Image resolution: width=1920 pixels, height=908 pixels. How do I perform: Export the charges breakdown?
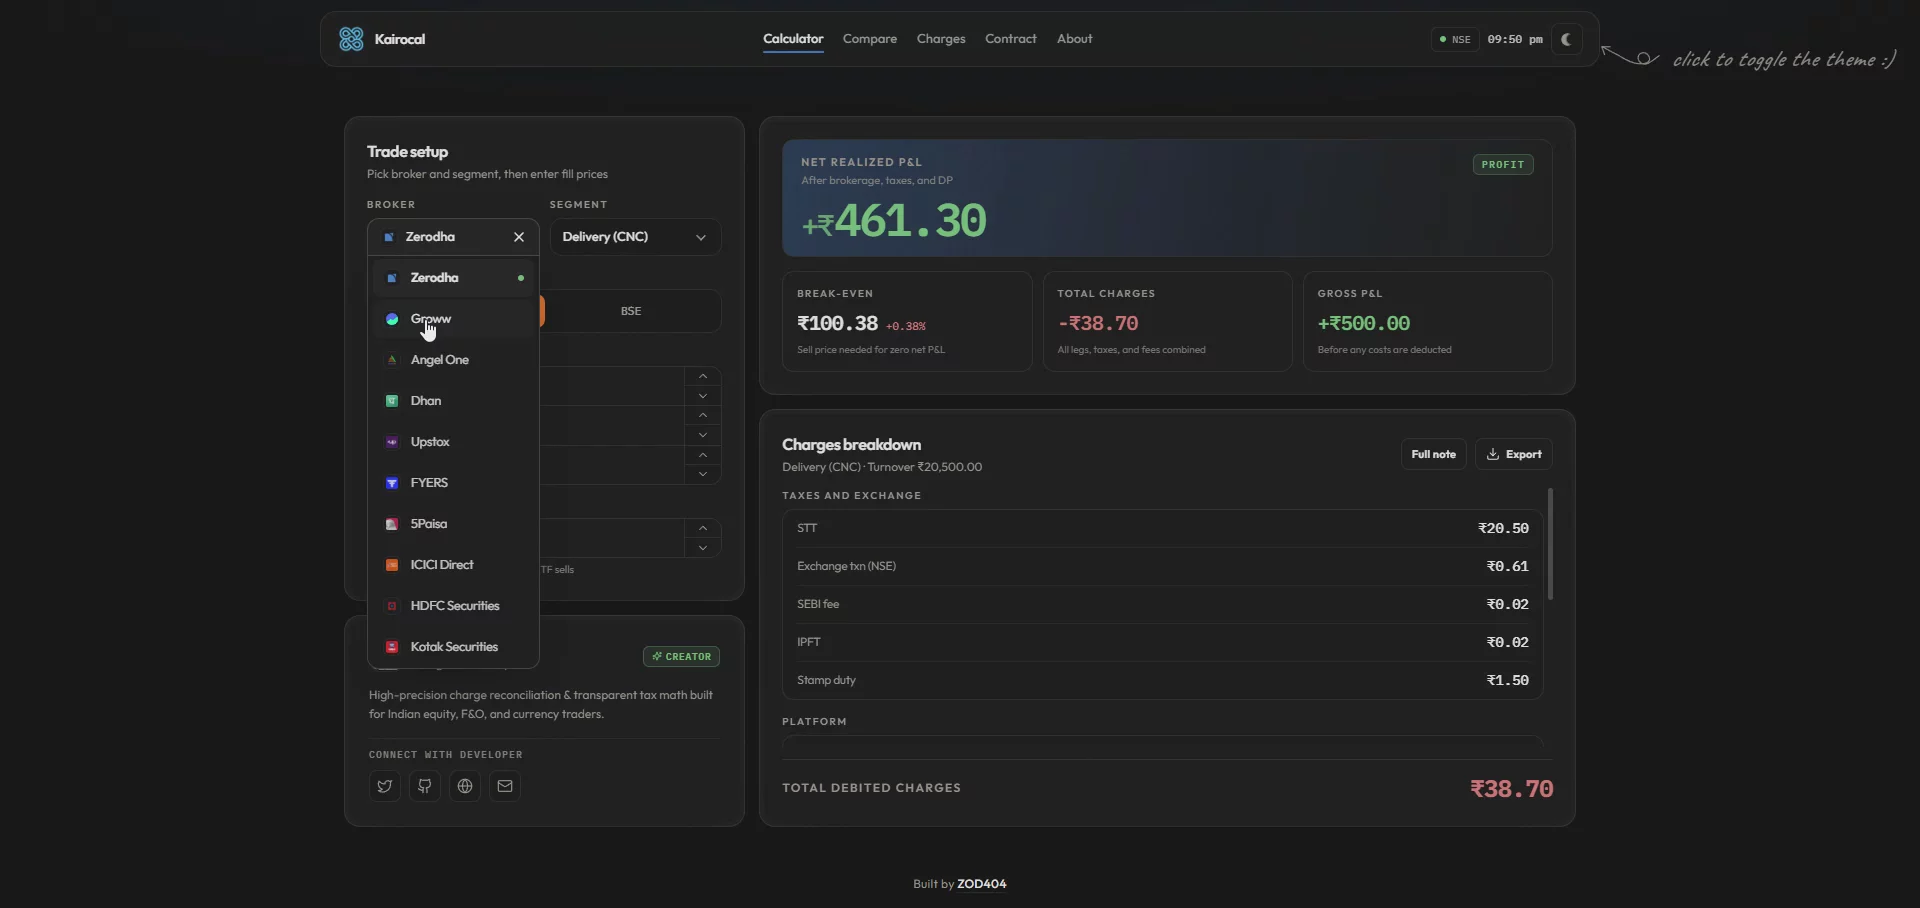tap(1514, 454)
